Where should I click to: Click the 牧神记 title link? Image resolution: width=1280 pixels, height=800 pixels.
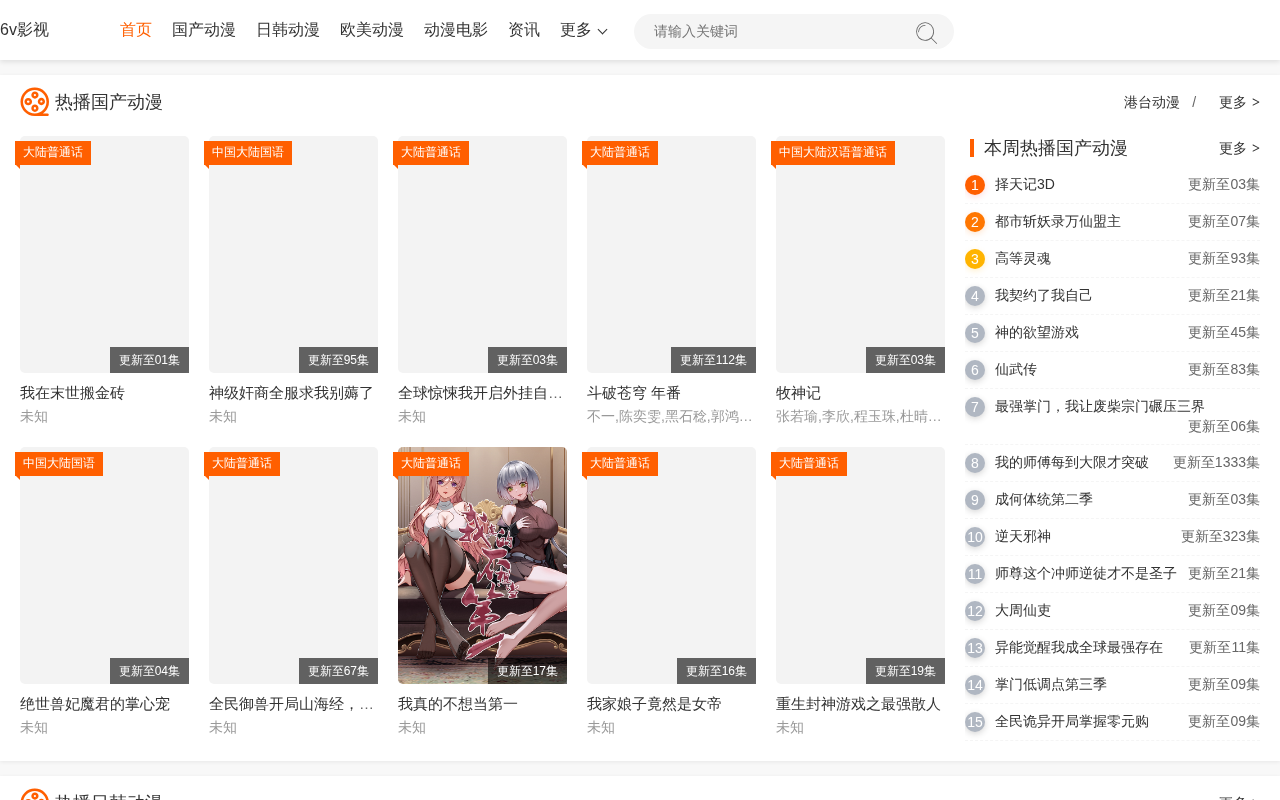[798, 393]
